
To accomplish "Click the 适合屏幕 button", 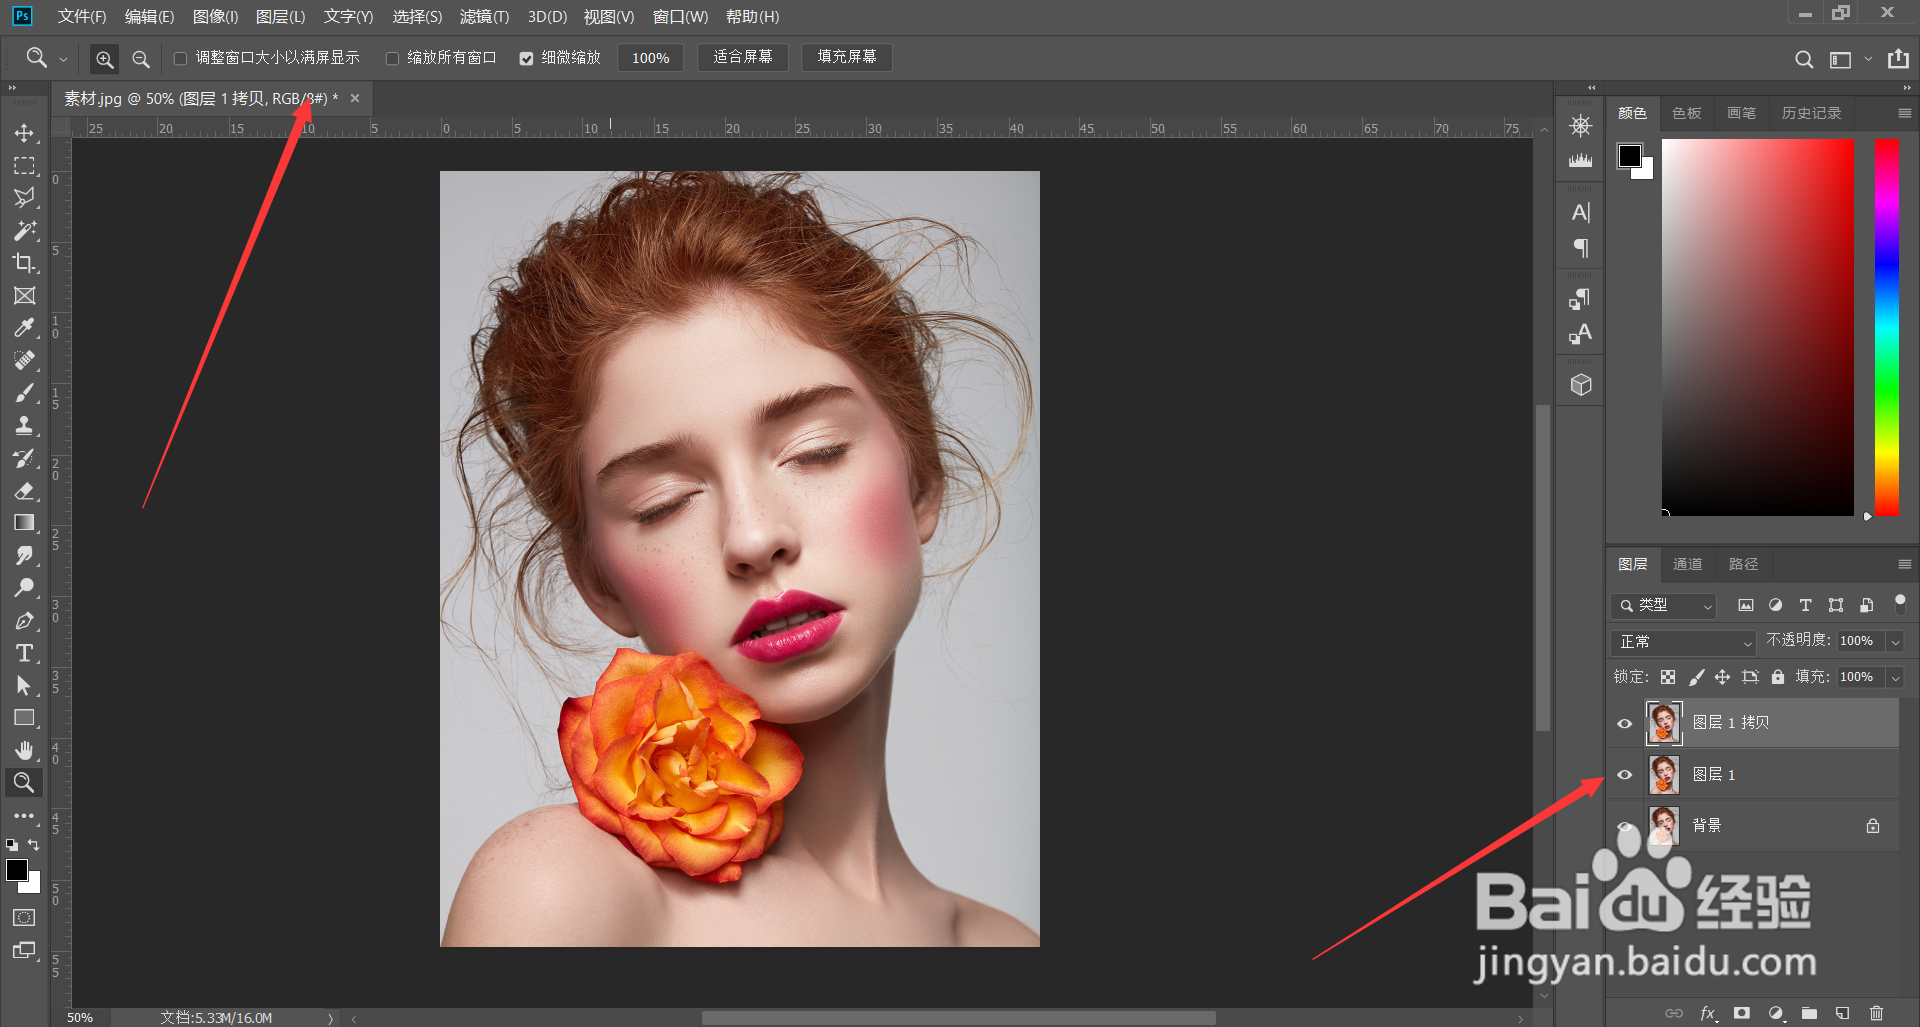I will (x=742, y=58).
